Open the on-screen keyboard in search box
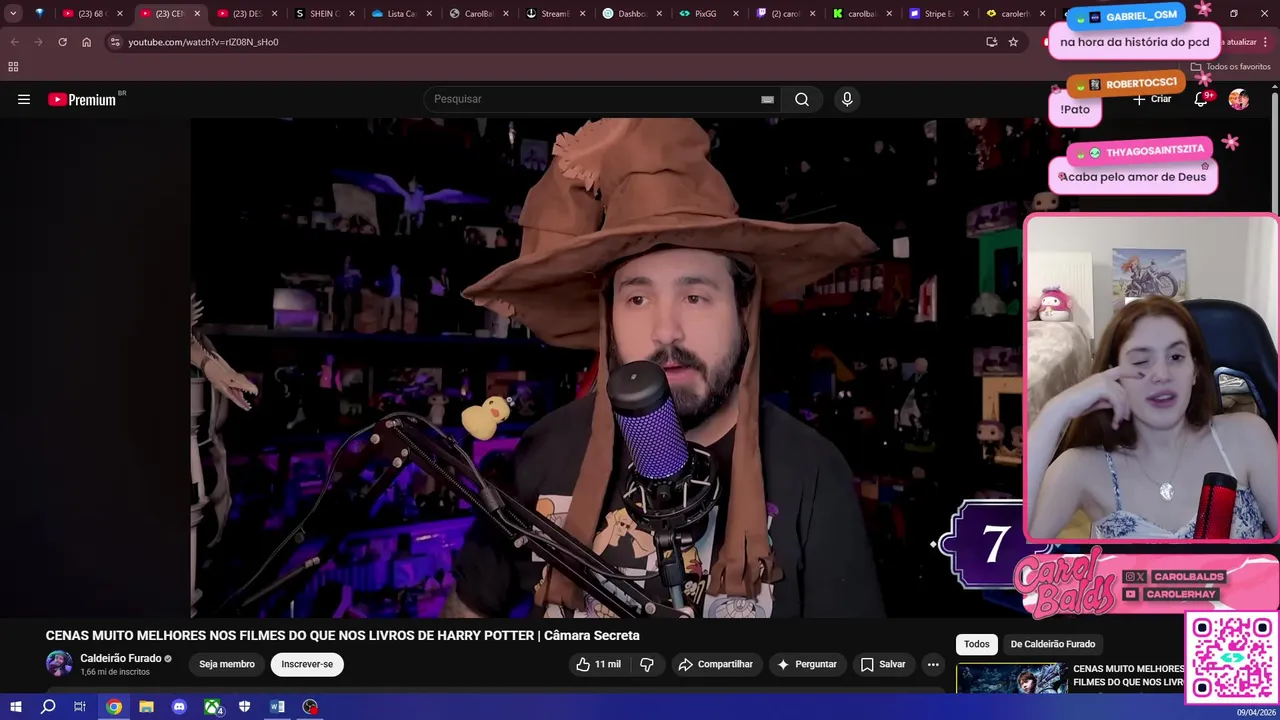The height and width of the screenshot is (720, 1280). tap(767, 99)
